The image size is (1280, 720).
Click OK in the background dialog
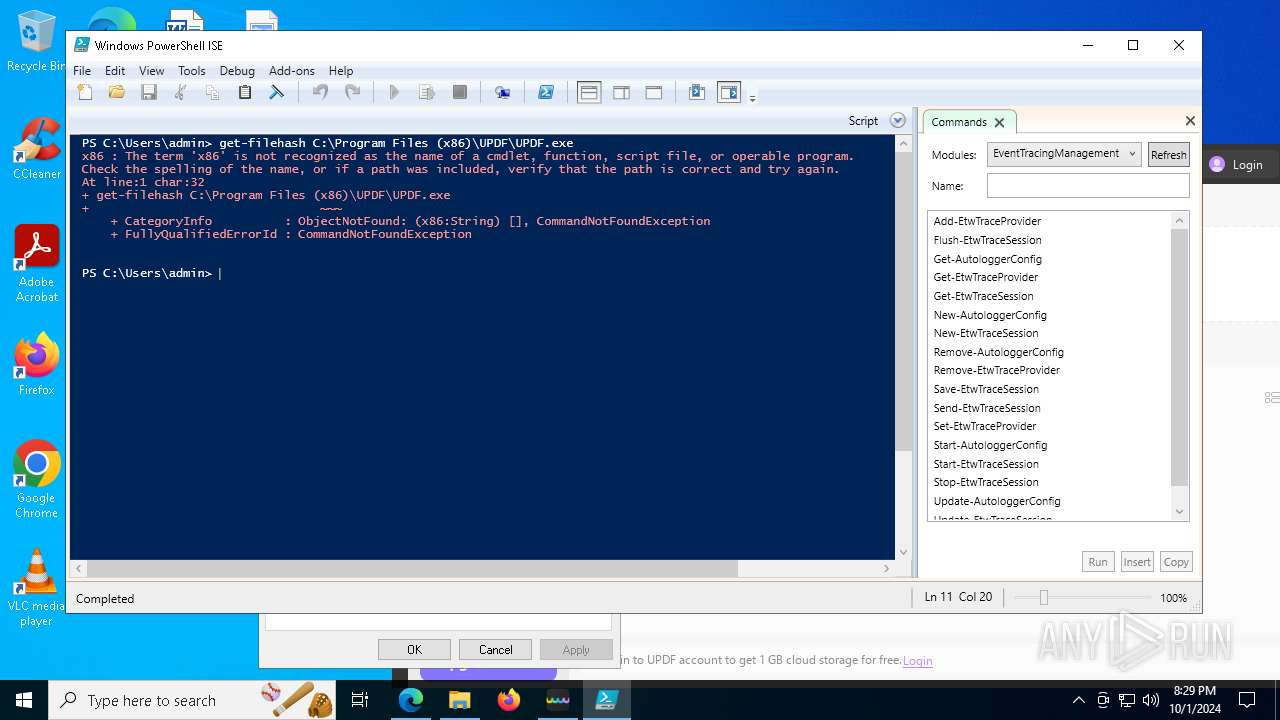(414, 650)
